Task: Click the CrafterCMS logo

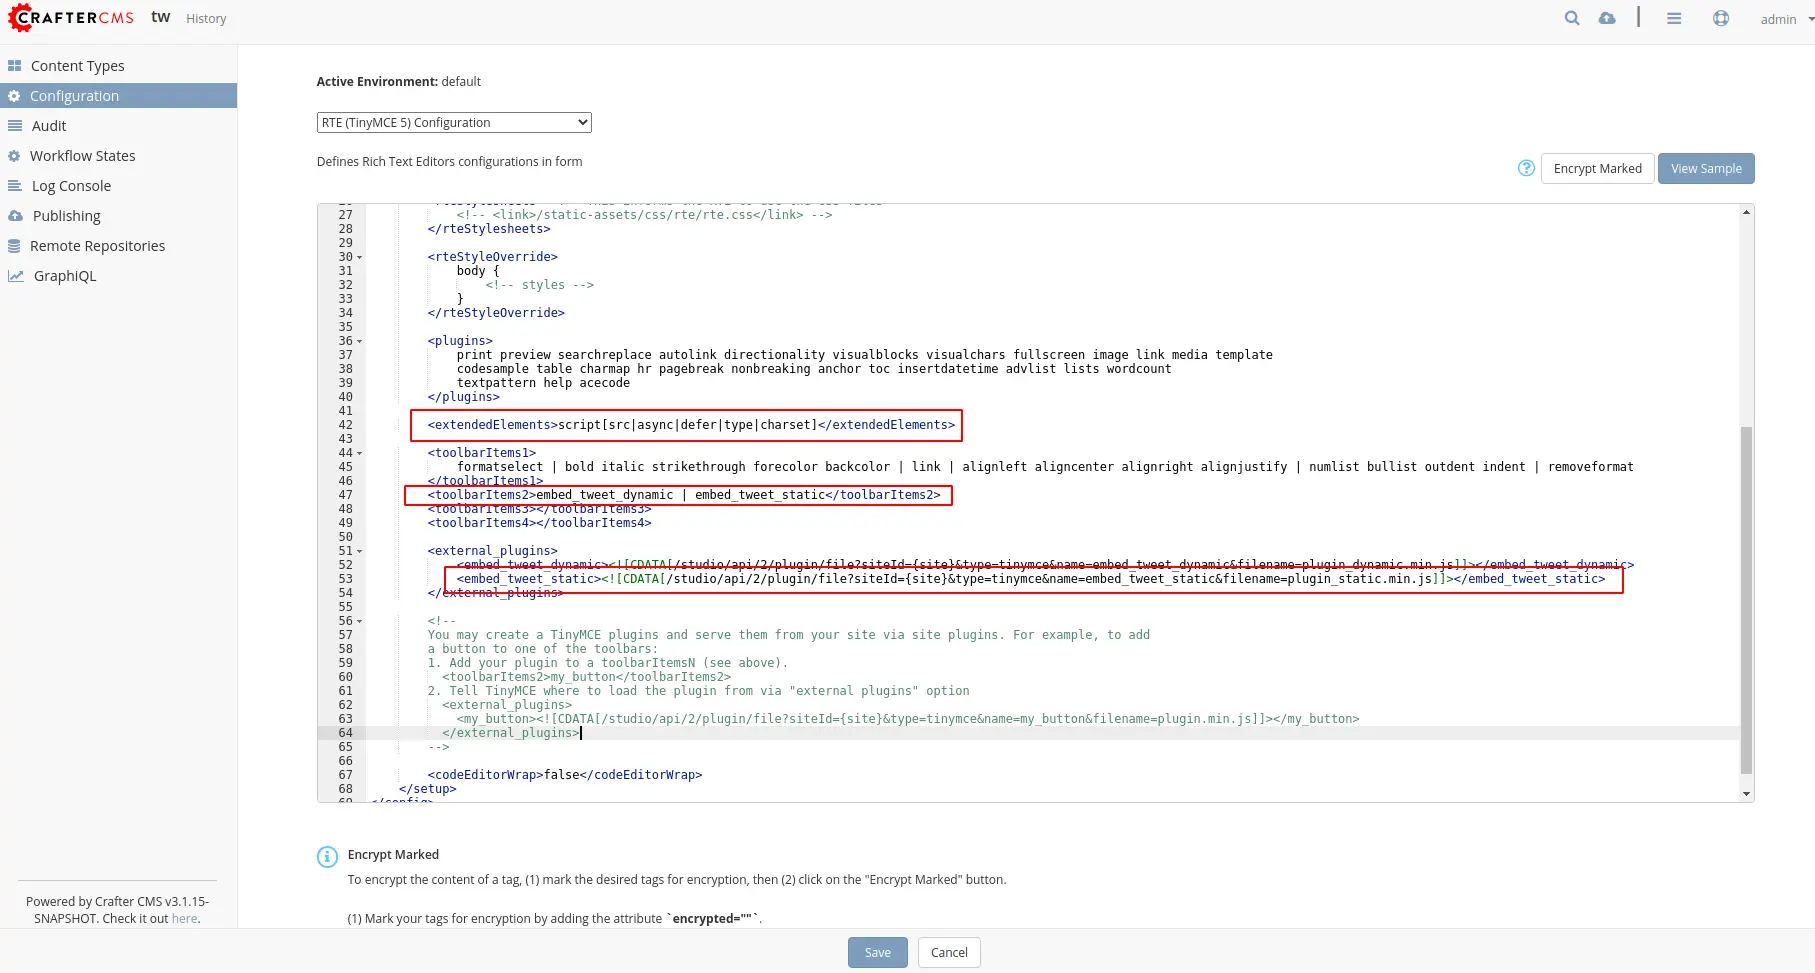Action: click(x=72, y=18)
